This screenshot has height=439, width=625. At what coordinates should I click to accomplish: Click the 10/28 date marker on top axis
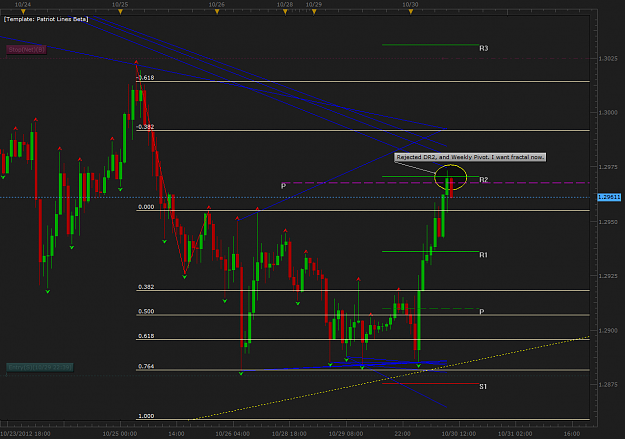pos(285,5)
